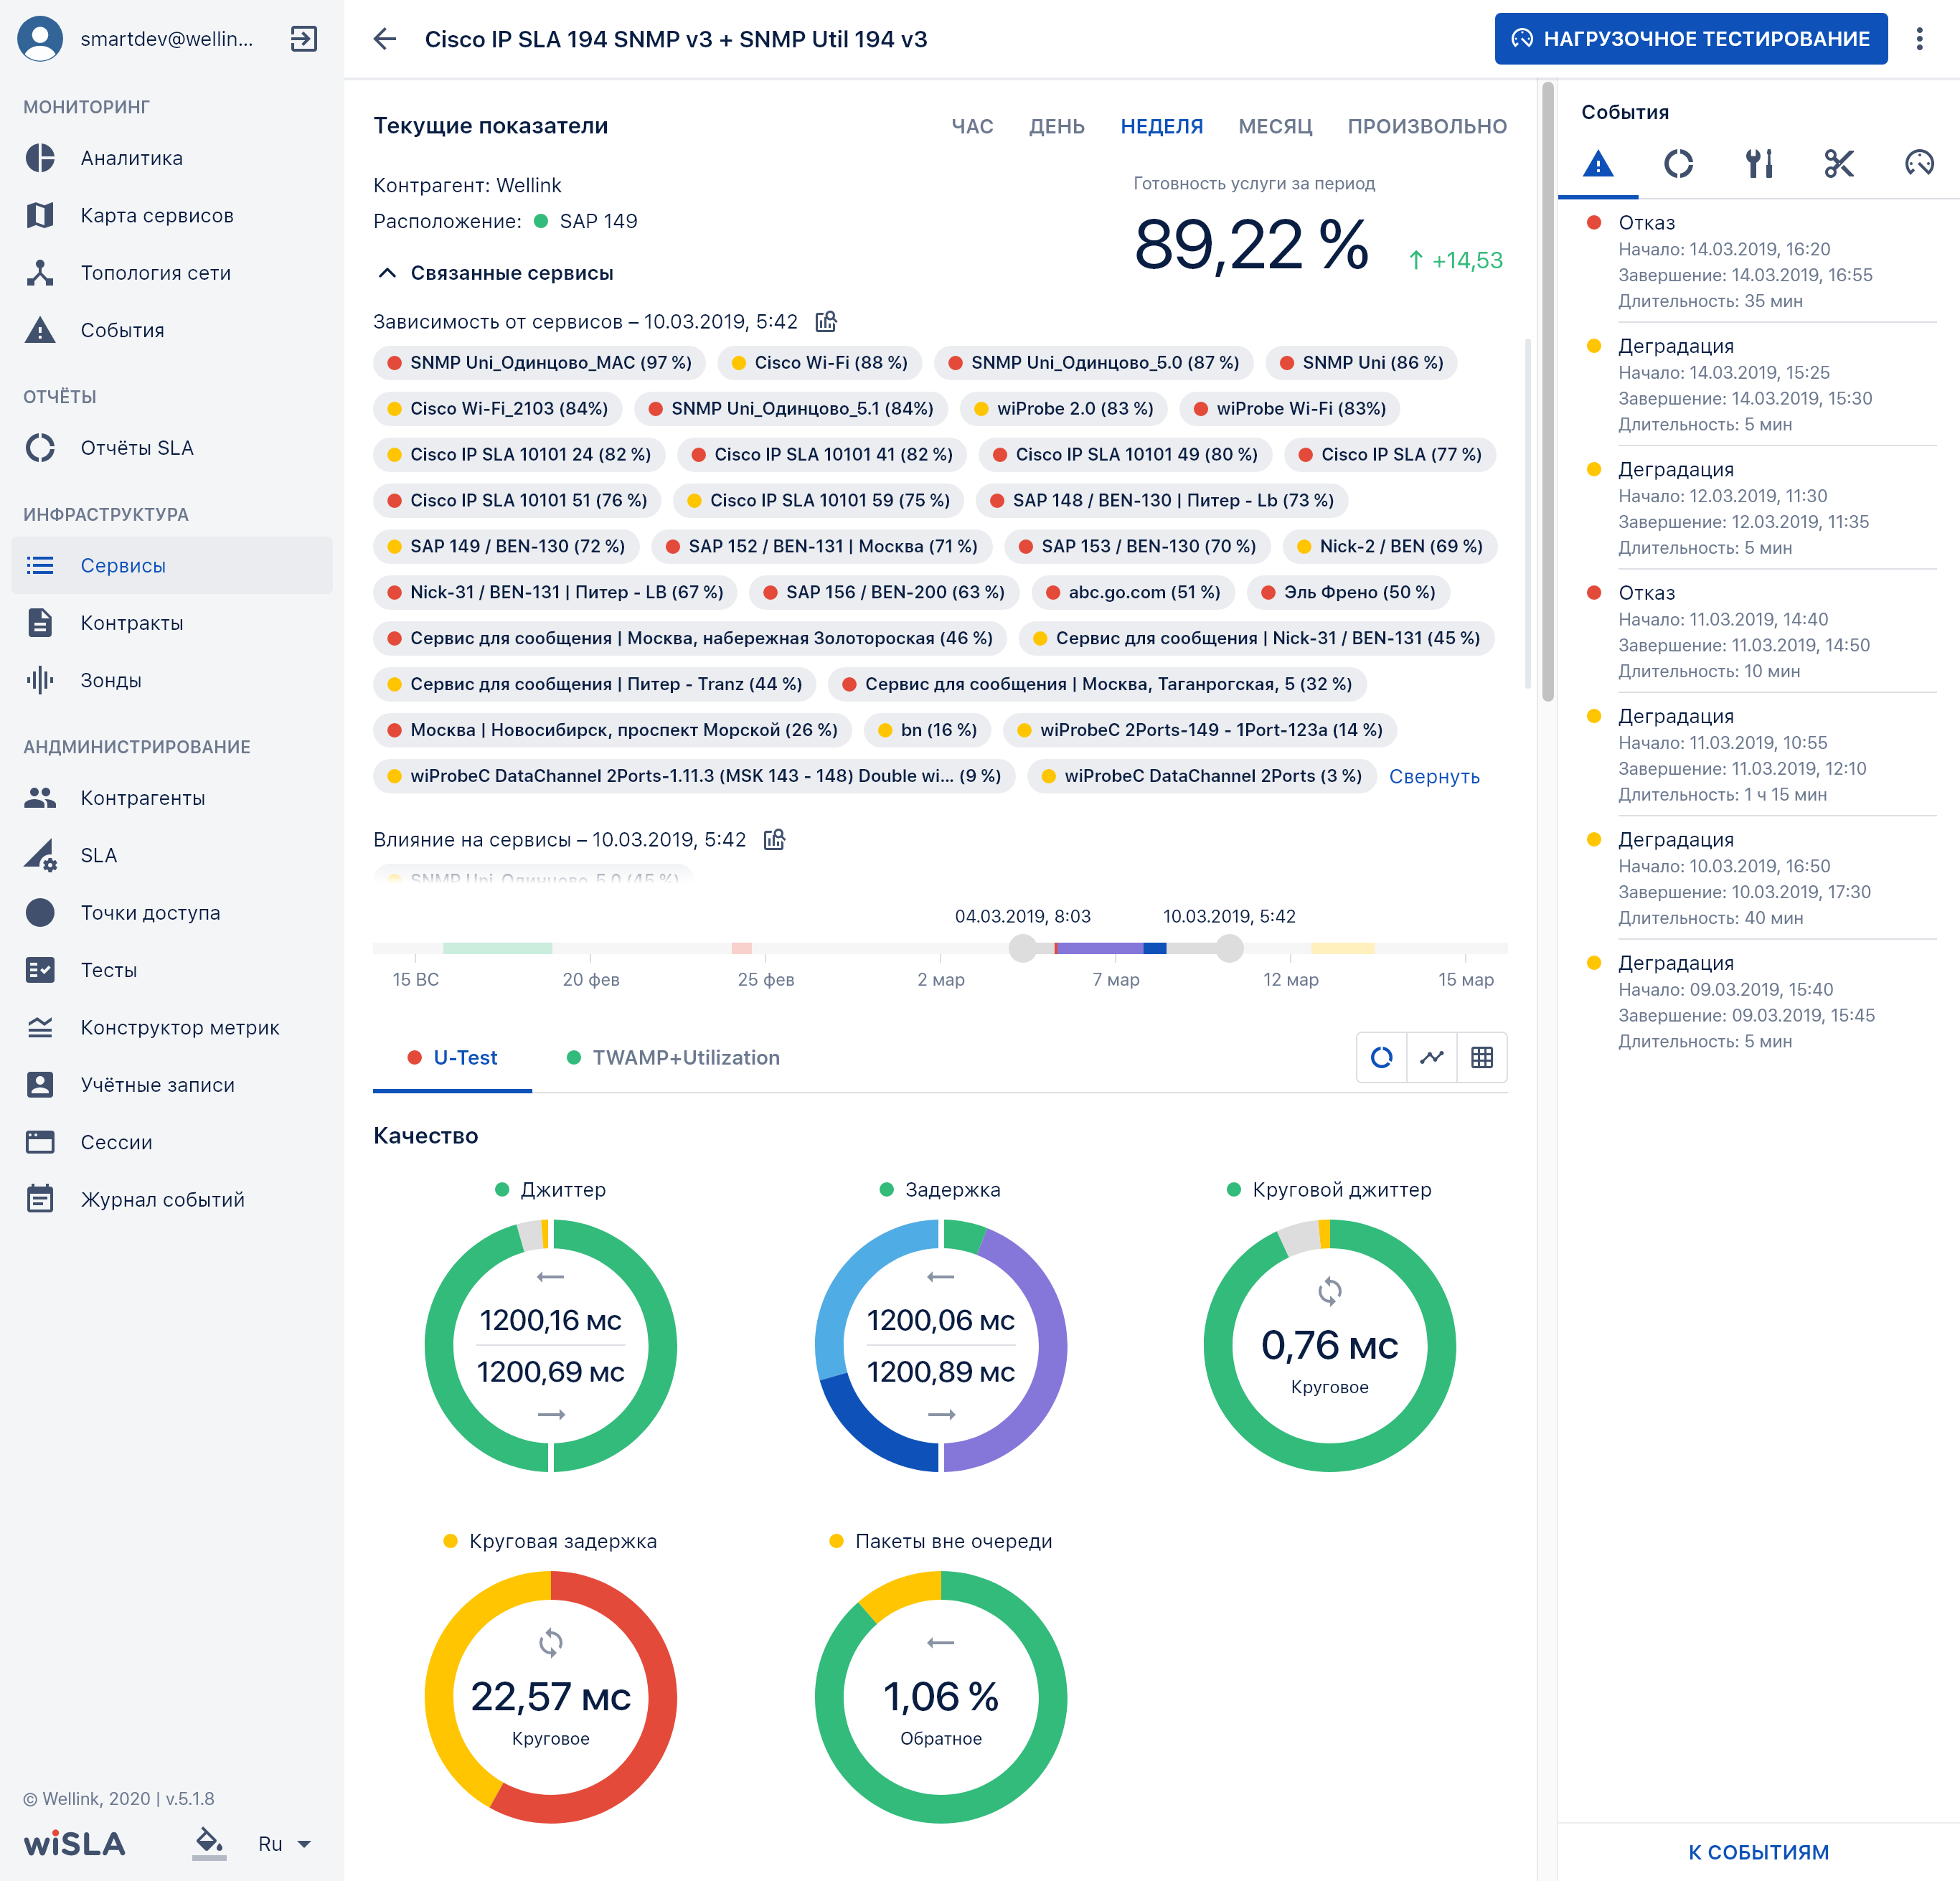Click the logout icon next to username
Screen dimensions: 1960x1881
(x=303, y=39)
